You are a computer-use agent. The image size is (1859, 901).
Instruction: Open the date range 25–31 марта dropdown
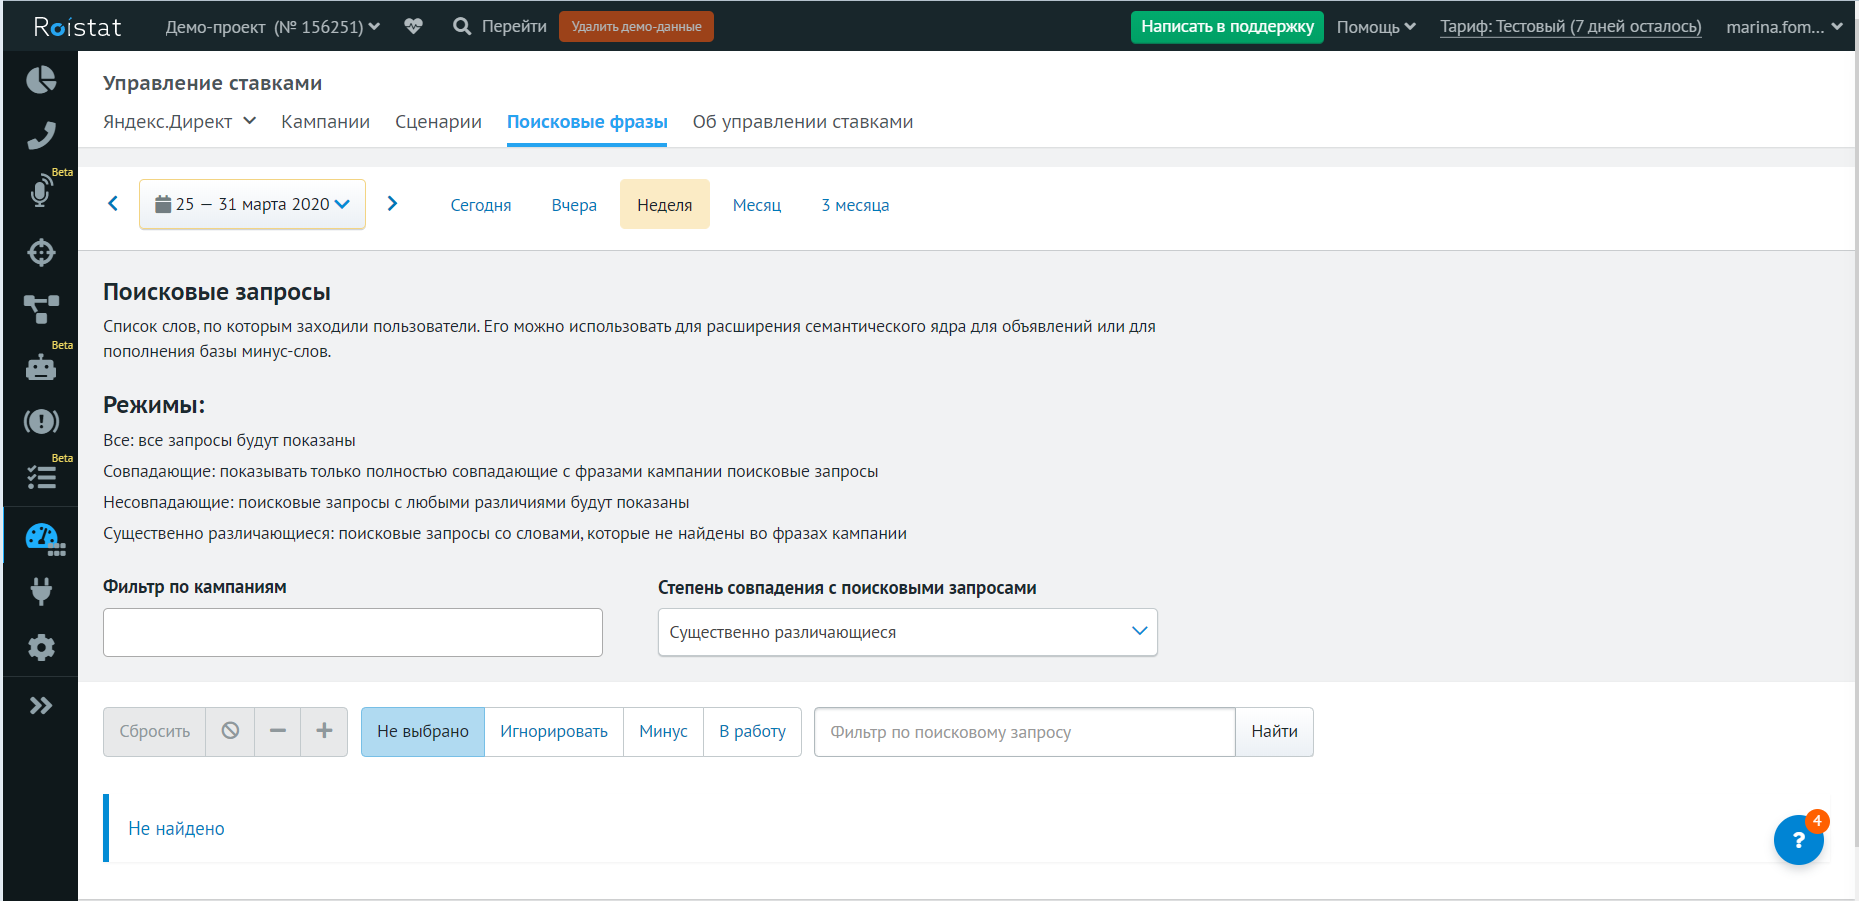pyautogui.click(x=253, y=204)
